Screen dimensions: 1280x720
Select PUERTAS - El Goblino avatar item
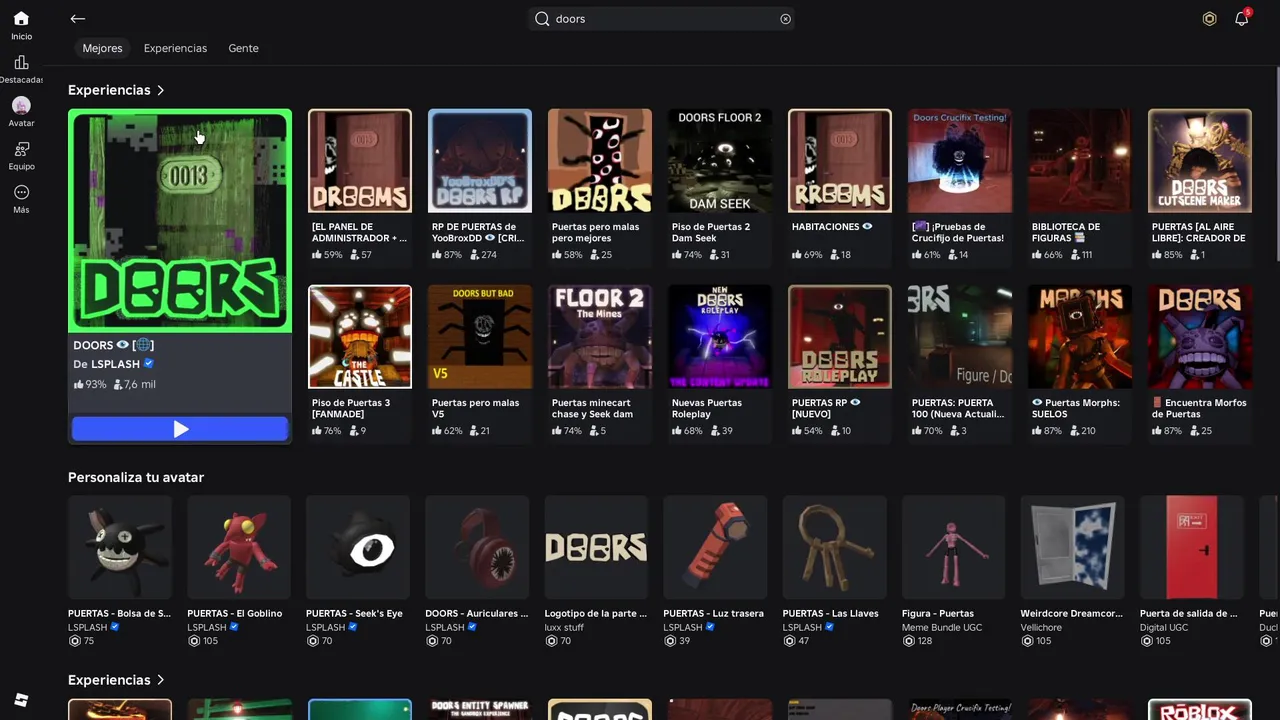coord(239,572)
